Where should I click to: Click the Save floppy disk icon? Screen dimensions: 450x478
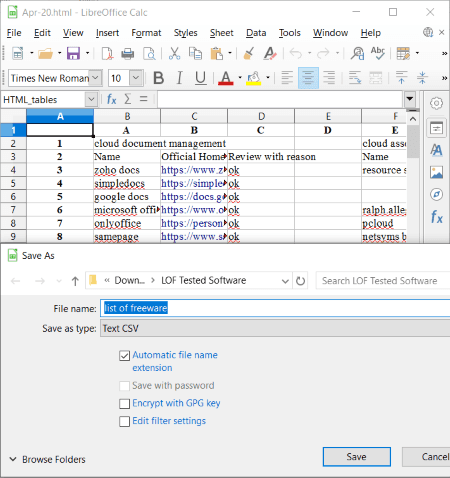(x=73, y=53)
